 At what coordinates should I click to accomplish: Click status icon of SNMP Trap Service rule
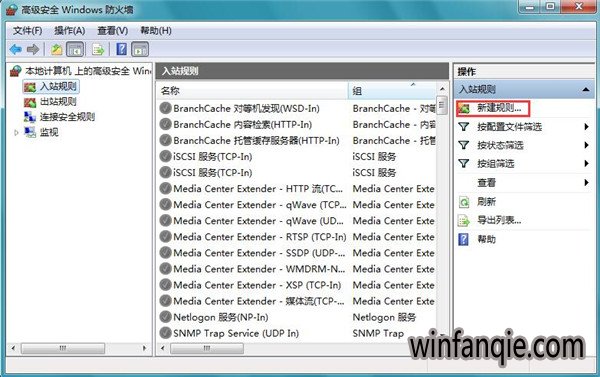pyautogui.click(x=165, y=333)
